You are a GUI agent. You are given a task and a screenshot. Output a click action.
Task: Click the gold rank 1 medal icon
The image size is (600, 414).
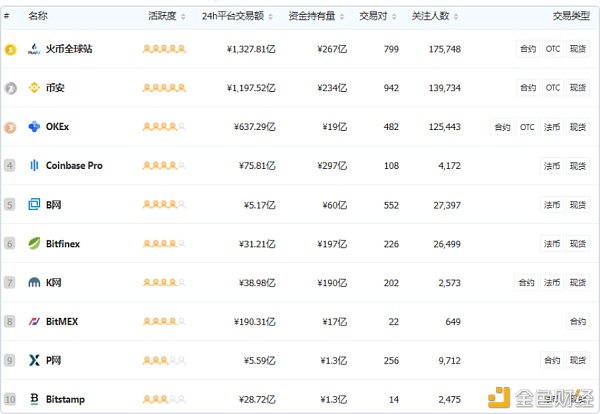10,50
